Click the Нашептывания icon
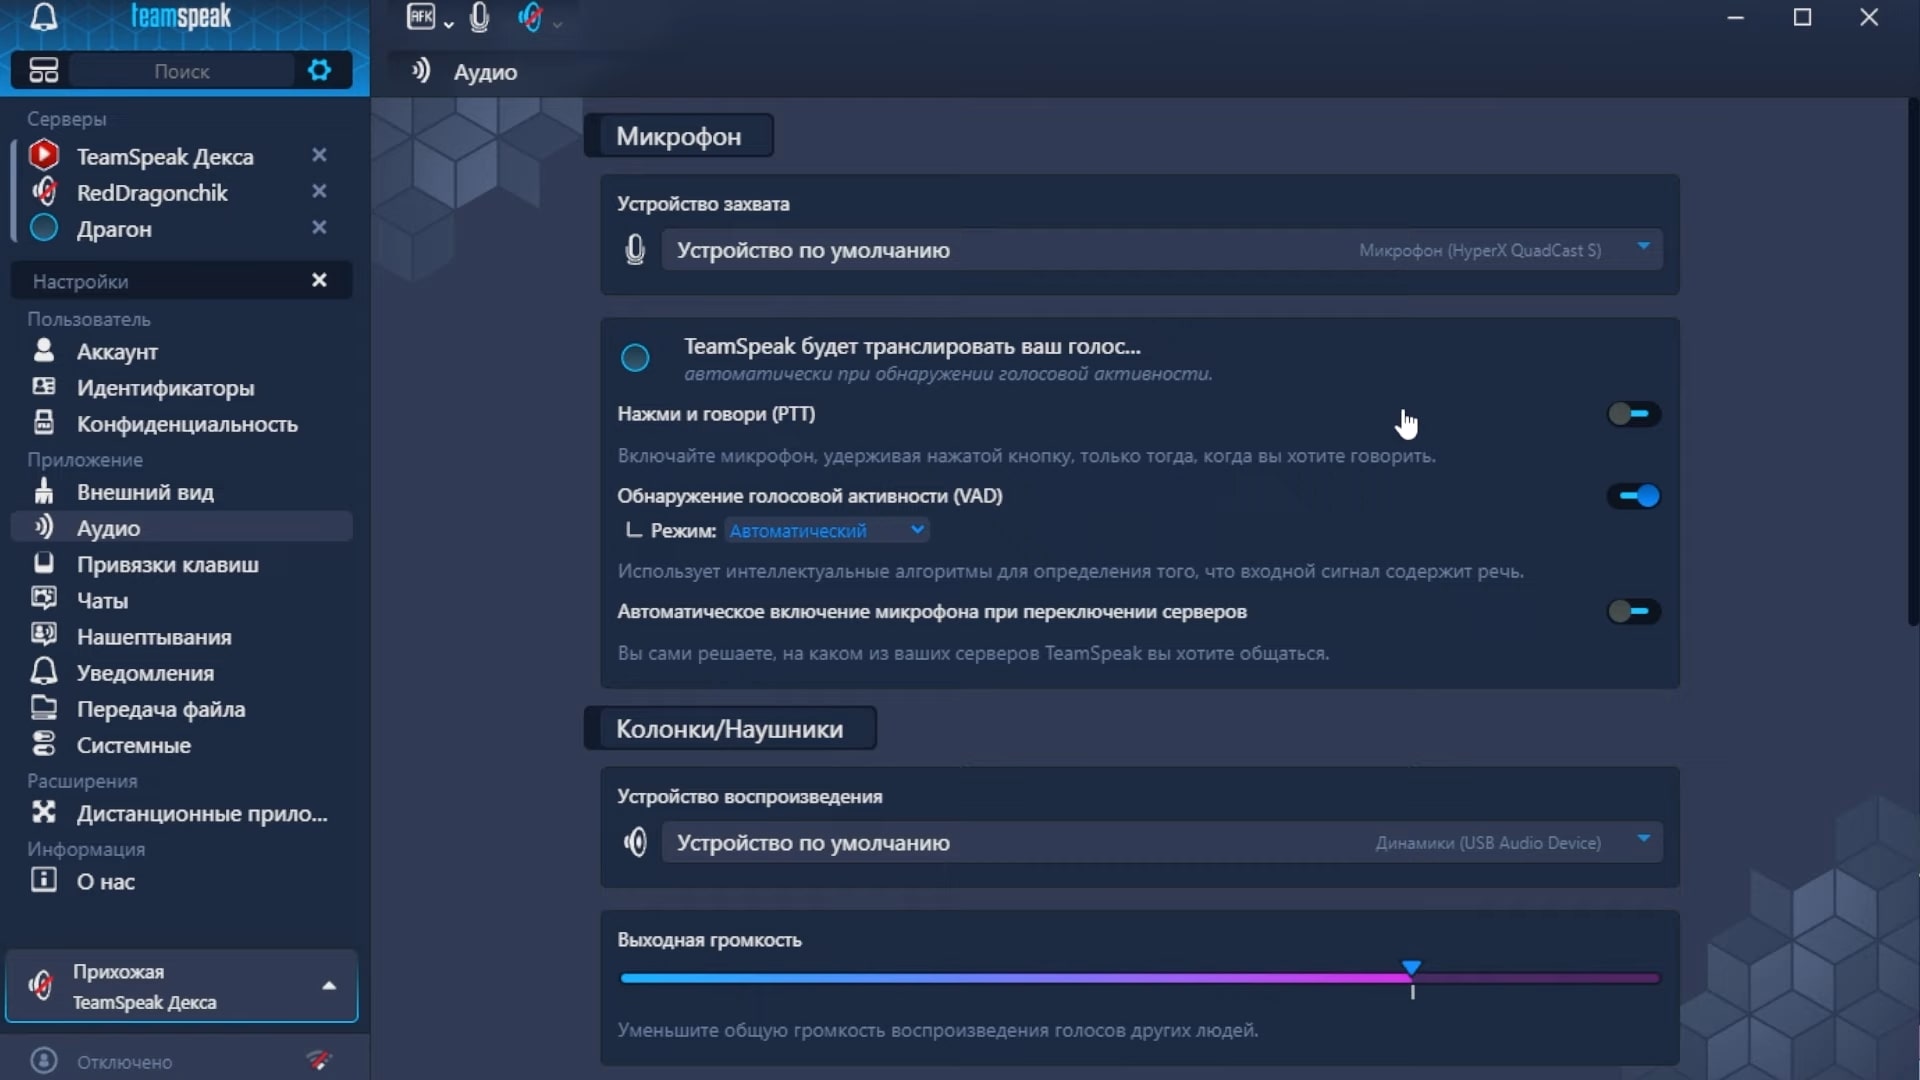The width and height of the screenshot is (1920, 1080). click(x=44, y=635)
